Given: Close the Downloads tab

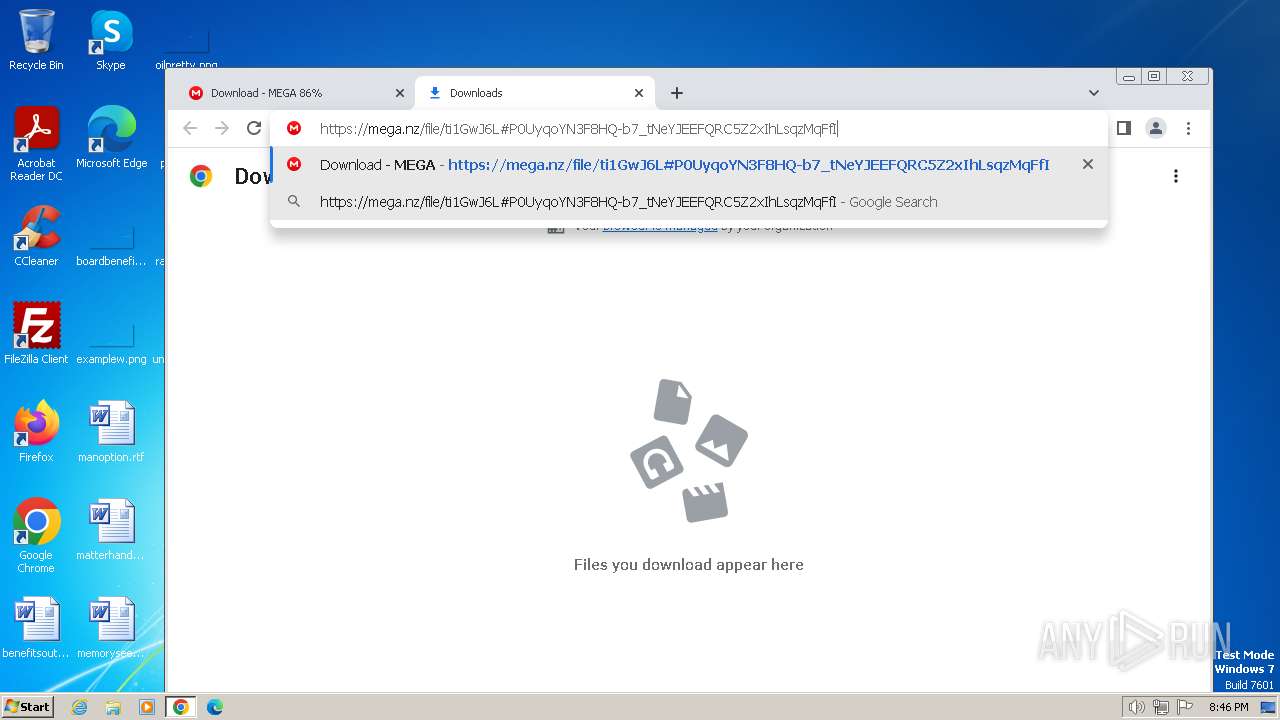Looking at the screenshot, I should [x=639, y=93].
